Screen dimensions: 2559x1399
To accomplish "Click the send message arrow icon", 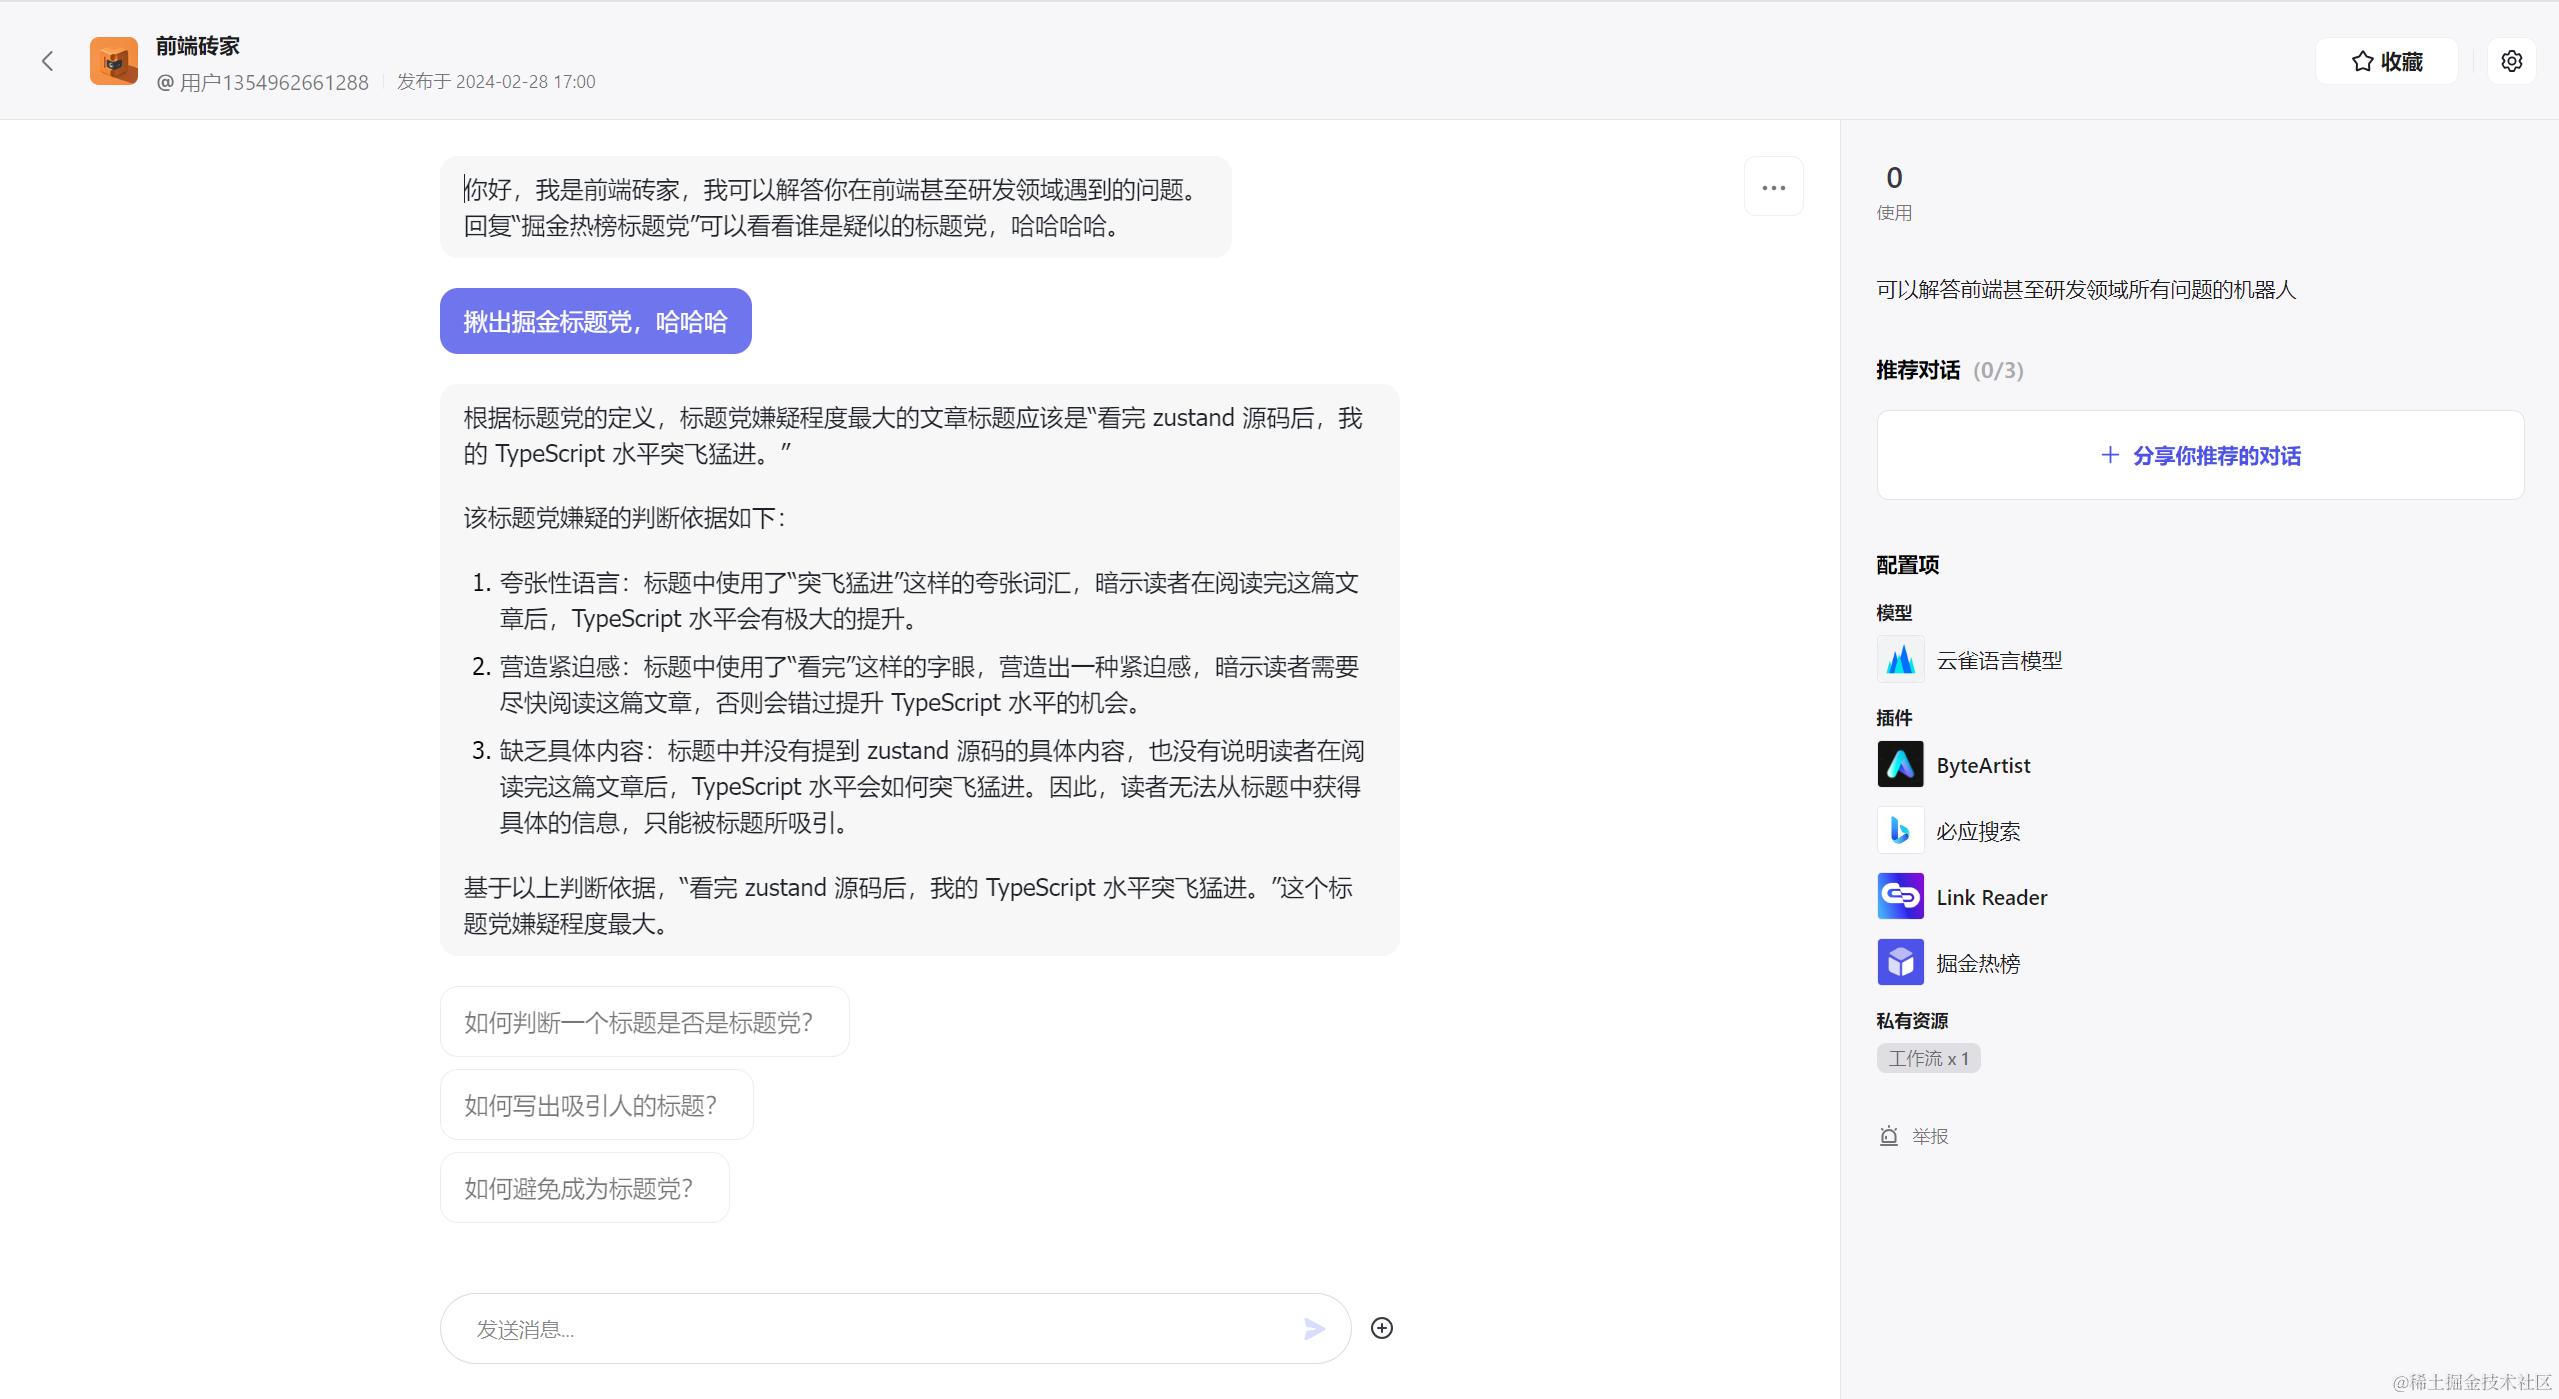I will click(1314, 1328).
